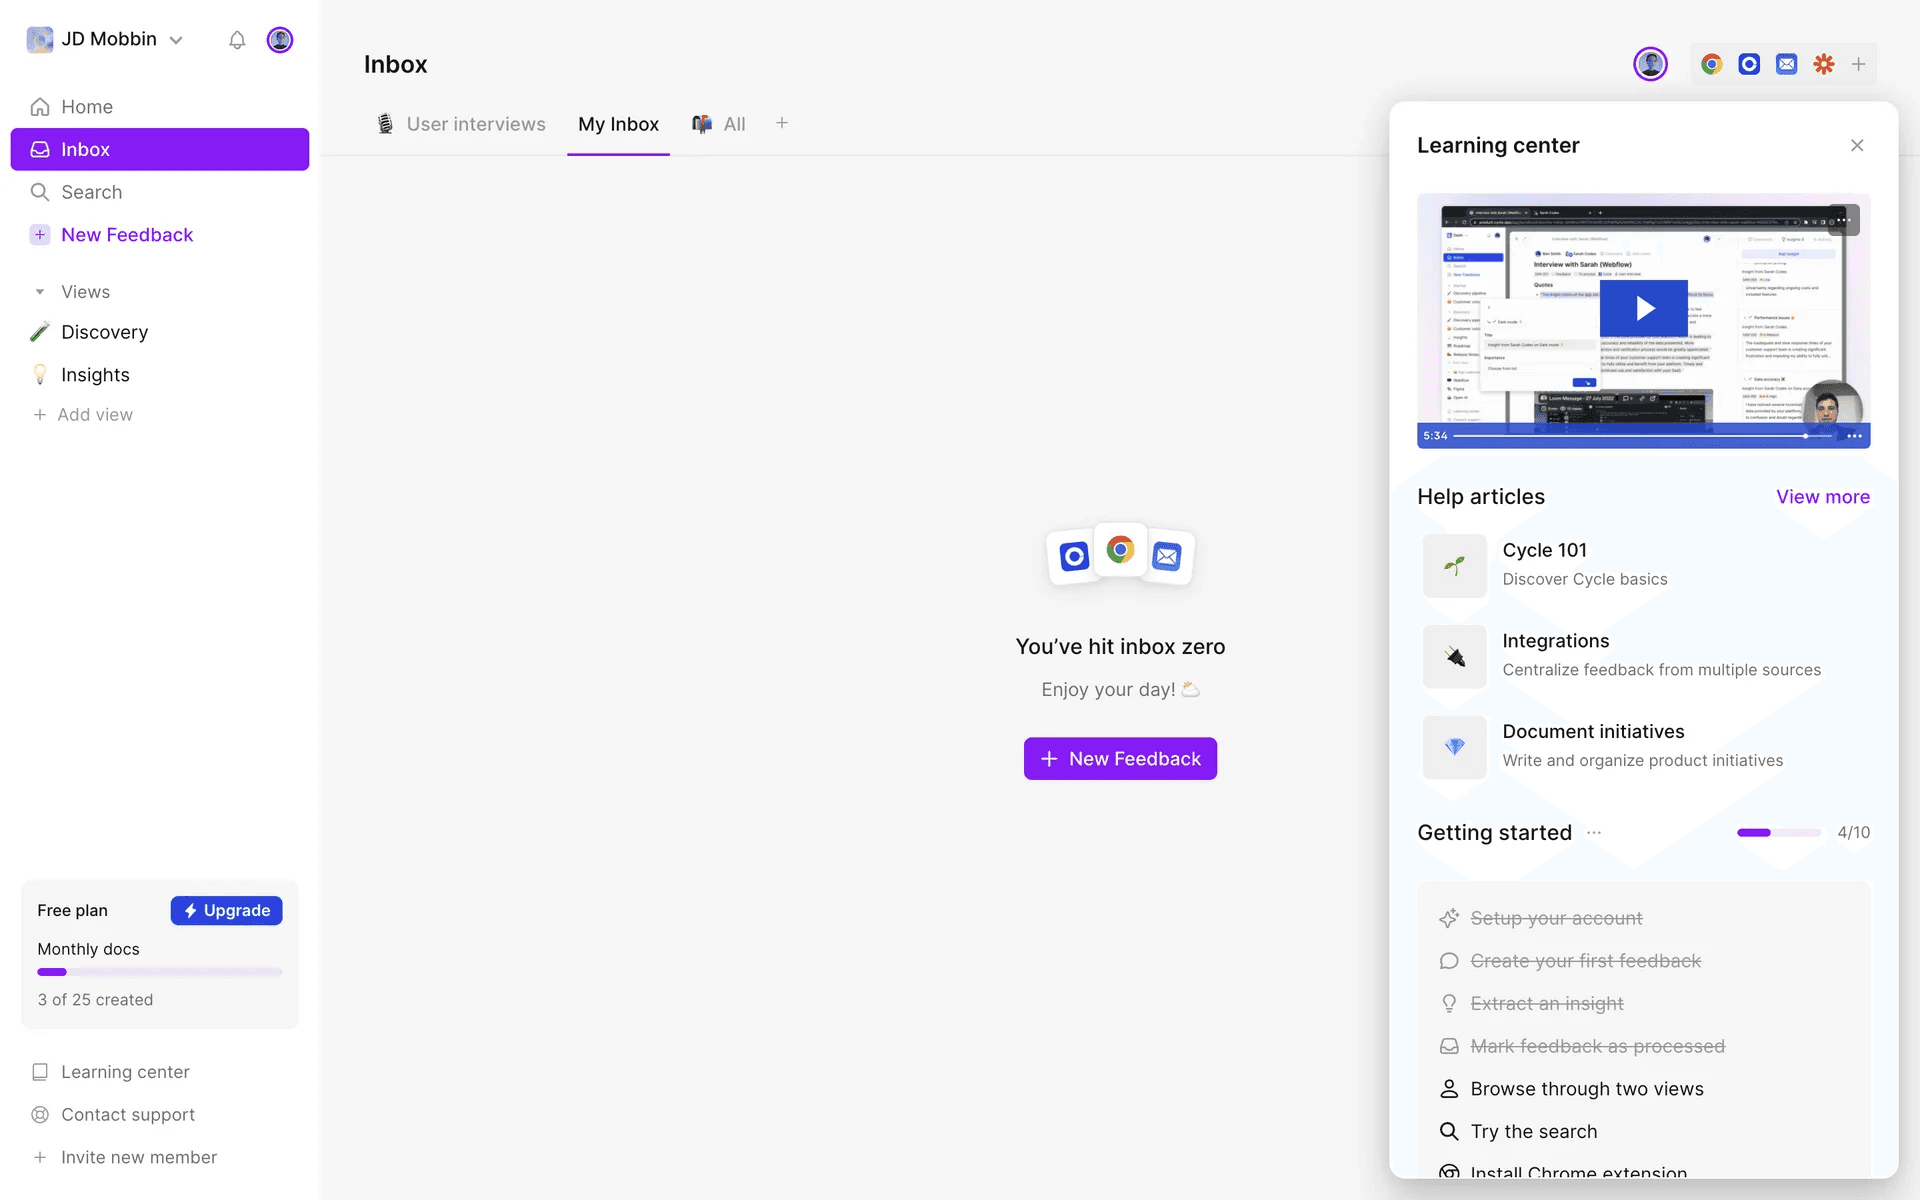Click View more help articles link

[x=1822, y=497]
